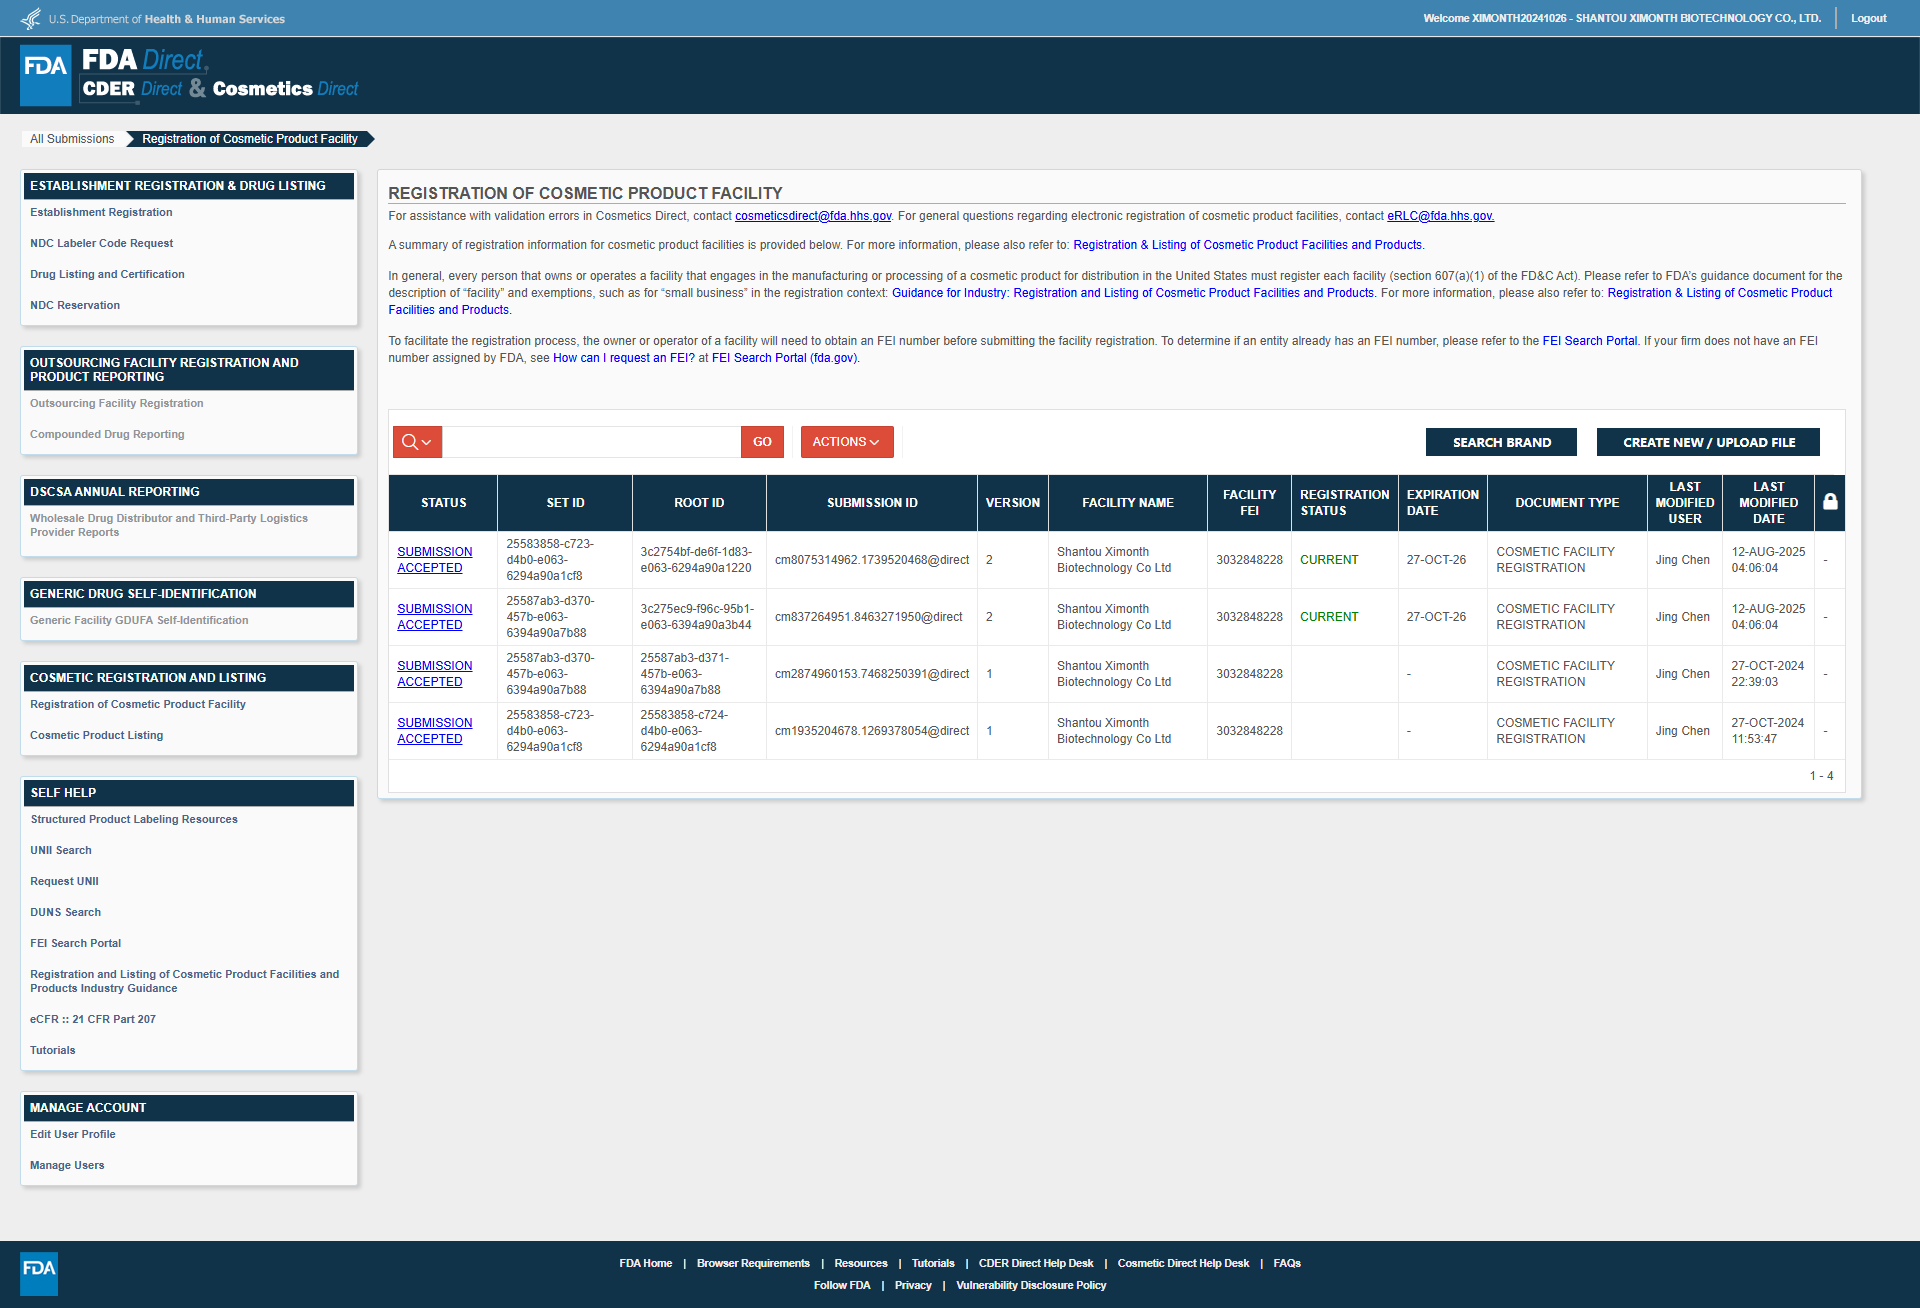
Task: Open Drug Listing and Certification
Action: coord(107,274)
